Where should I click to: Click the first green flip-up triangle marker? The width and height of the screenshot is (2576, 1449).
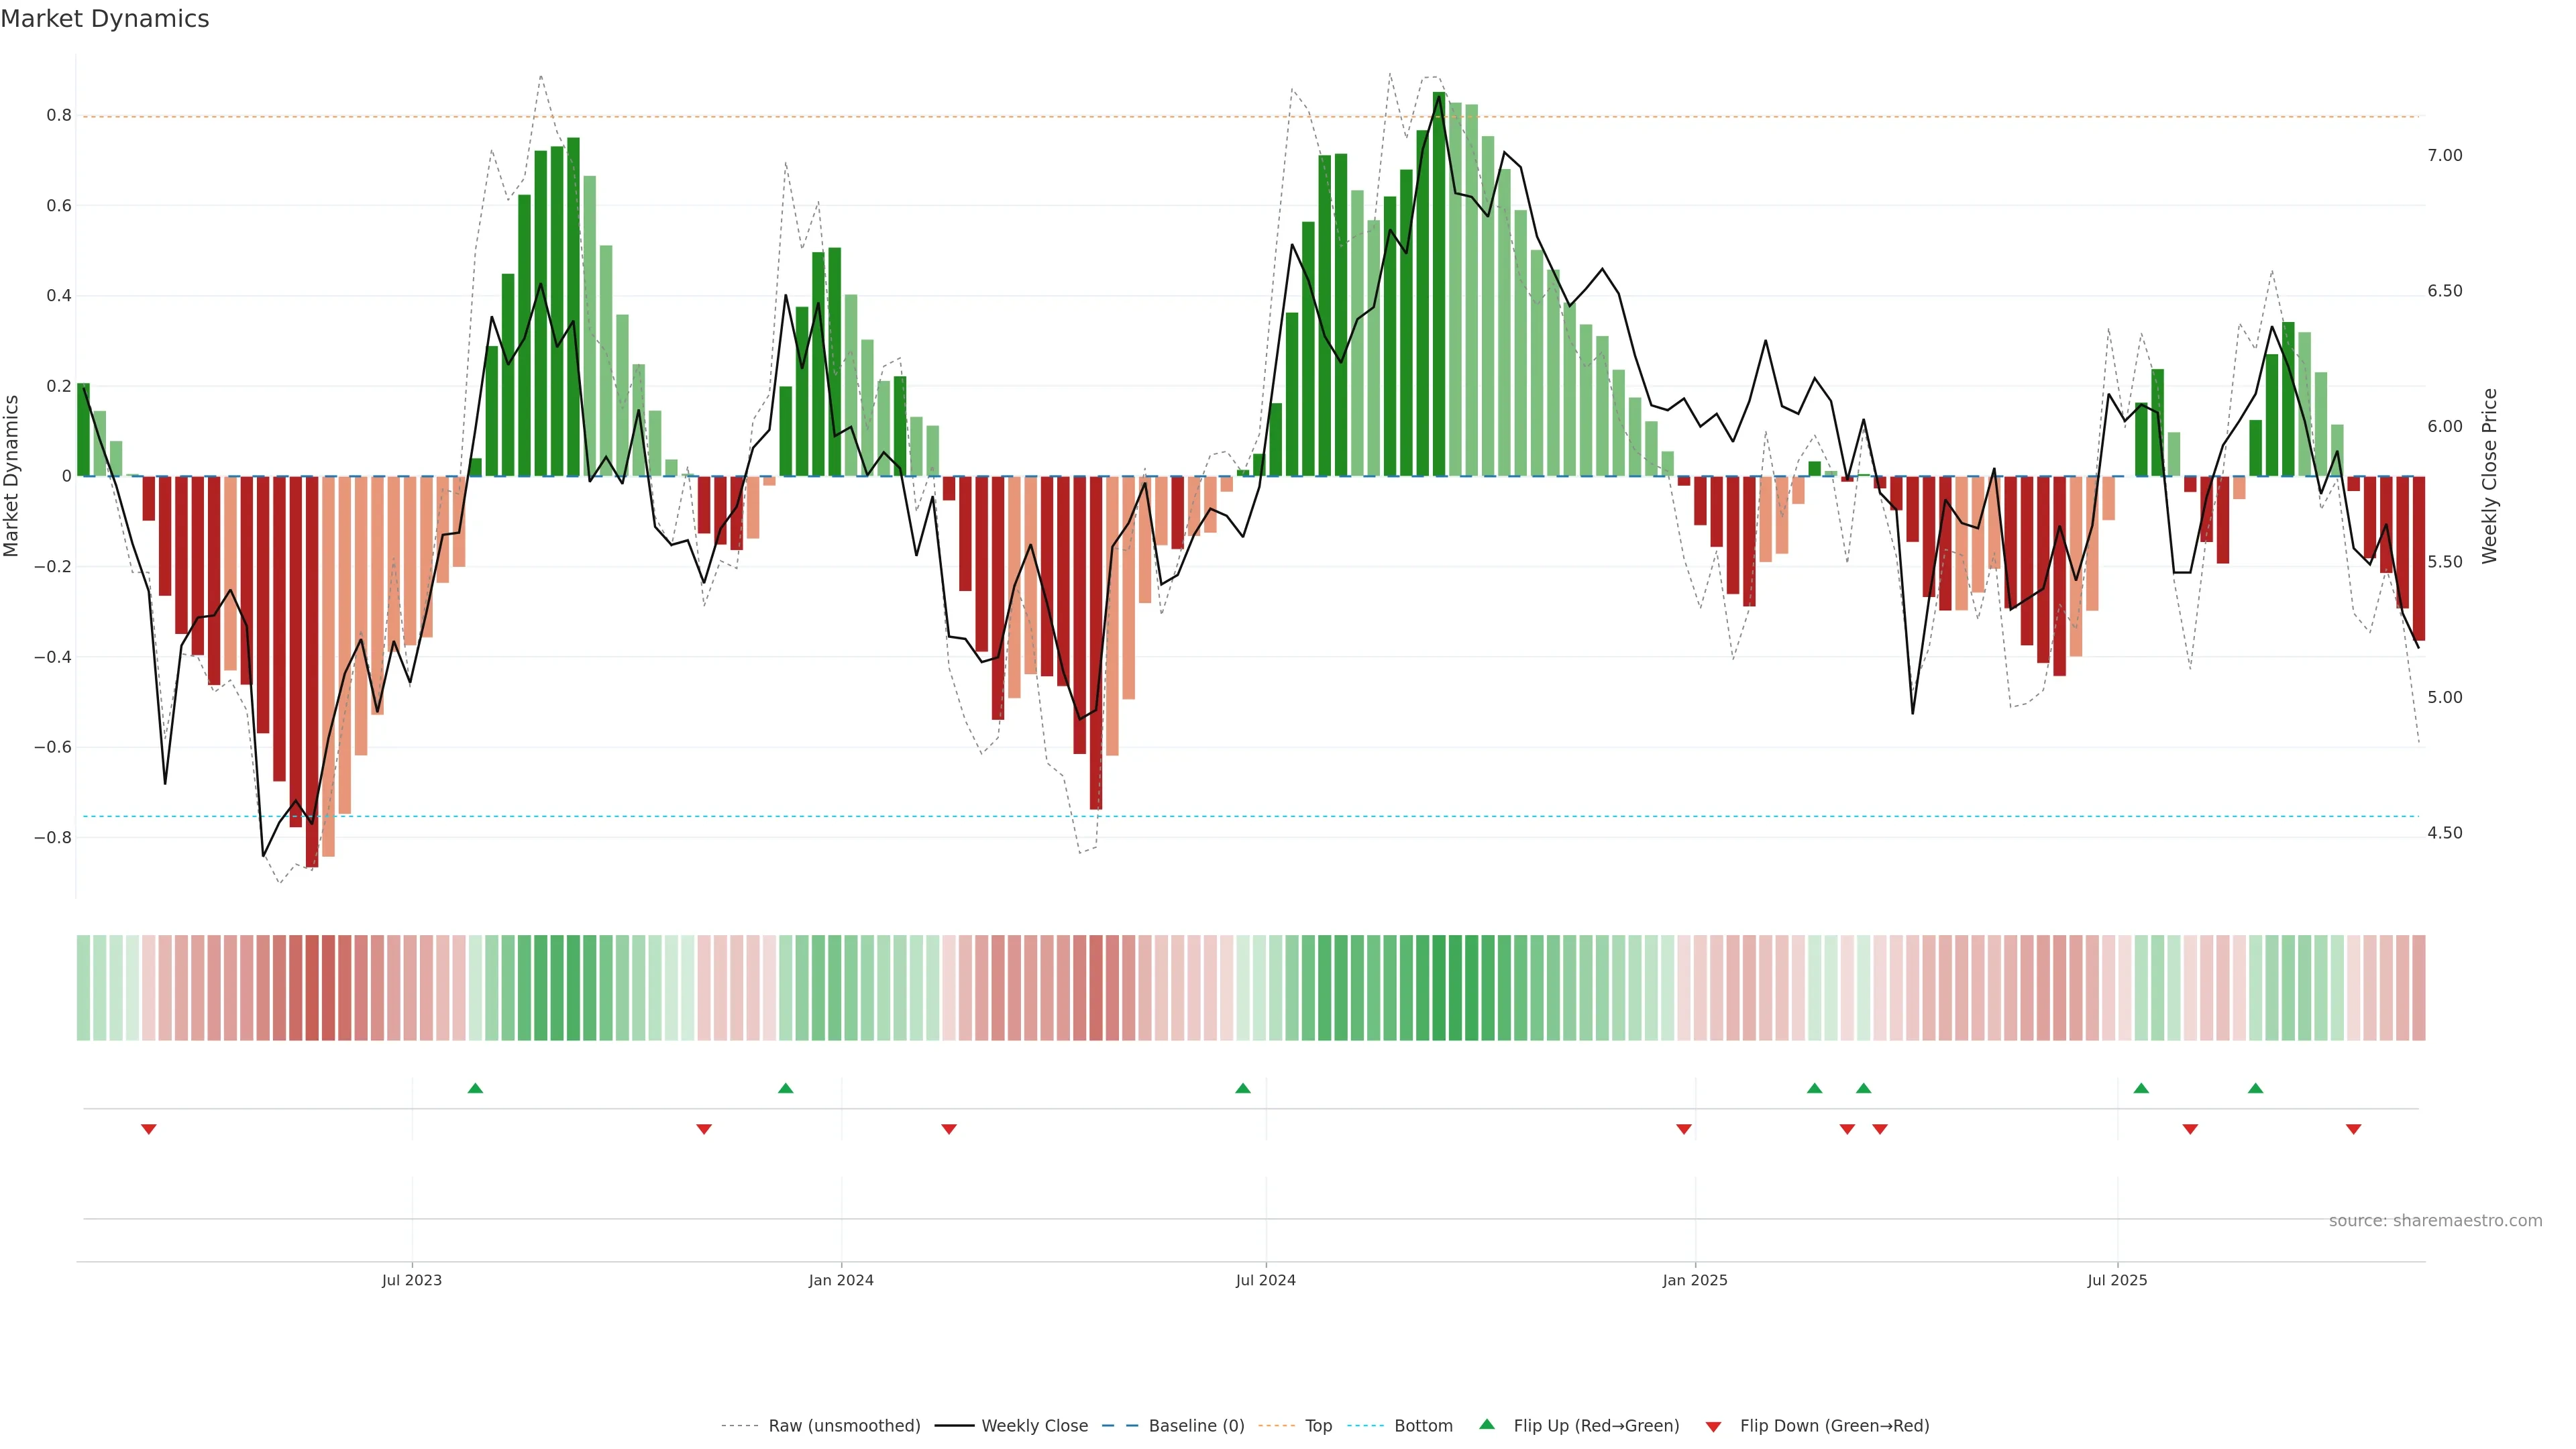tap(475, 1088)
